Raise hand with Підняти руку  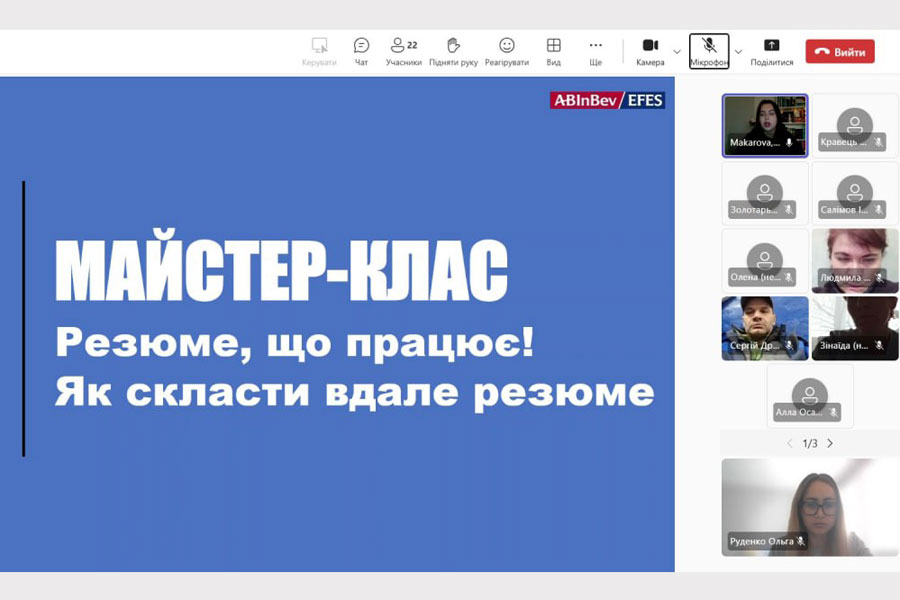point(453,51)
